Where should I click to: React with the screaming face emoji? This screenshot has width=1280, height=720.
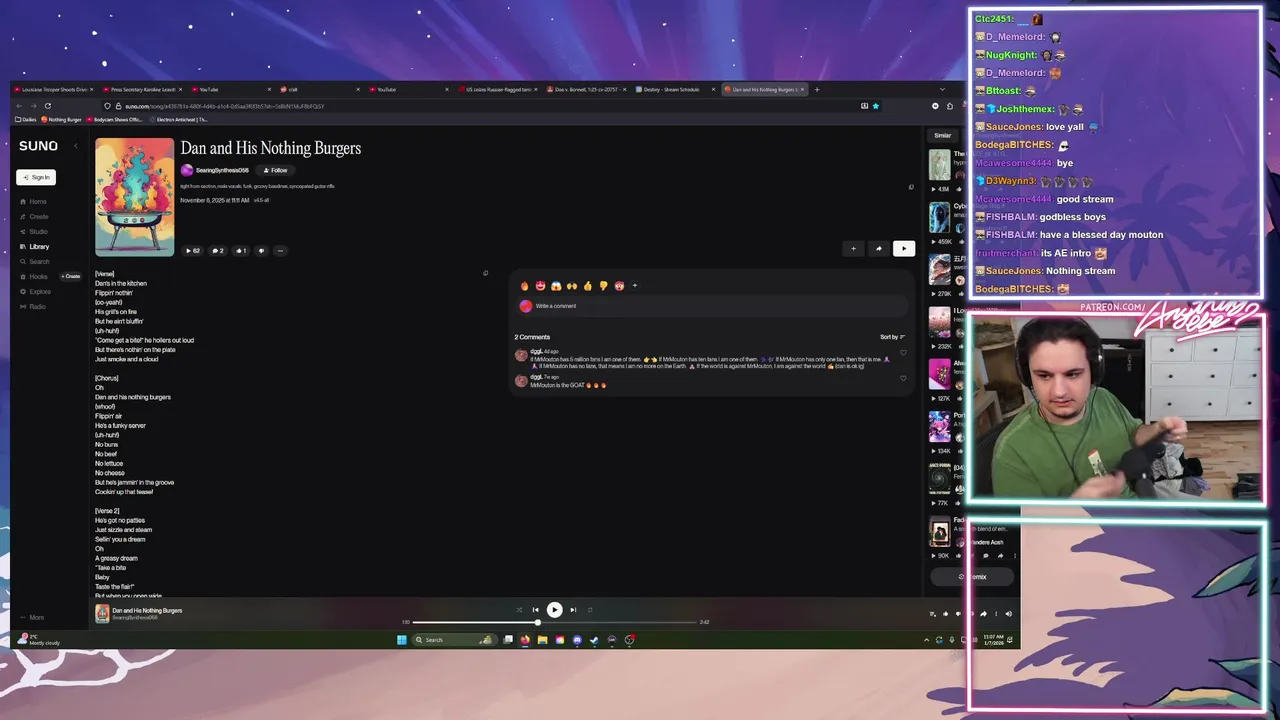click(556, 286)
